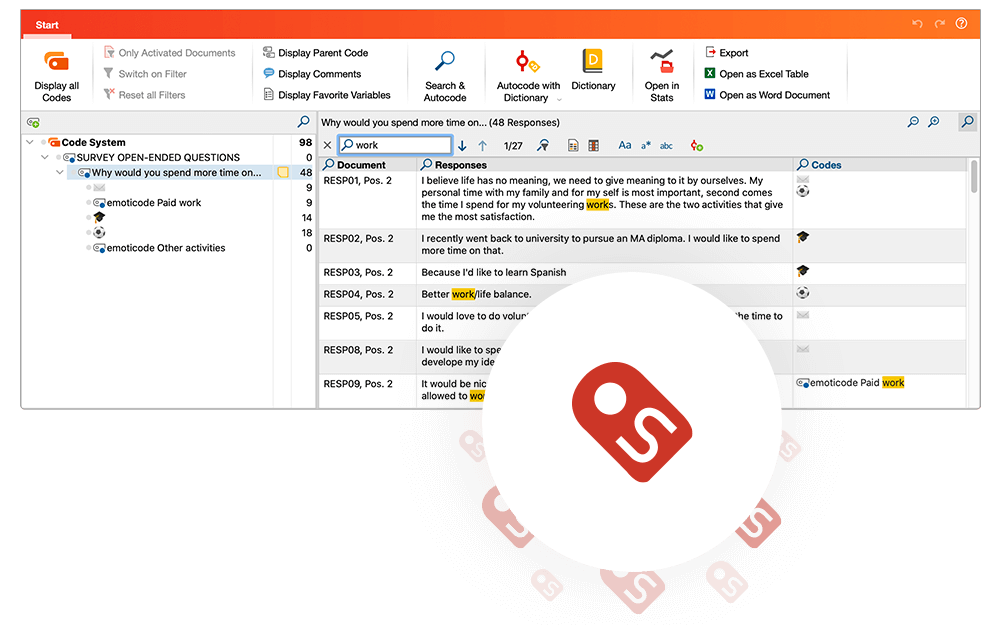Toggle Display Parent Code

pyautogui.click(x=316, y=53)
